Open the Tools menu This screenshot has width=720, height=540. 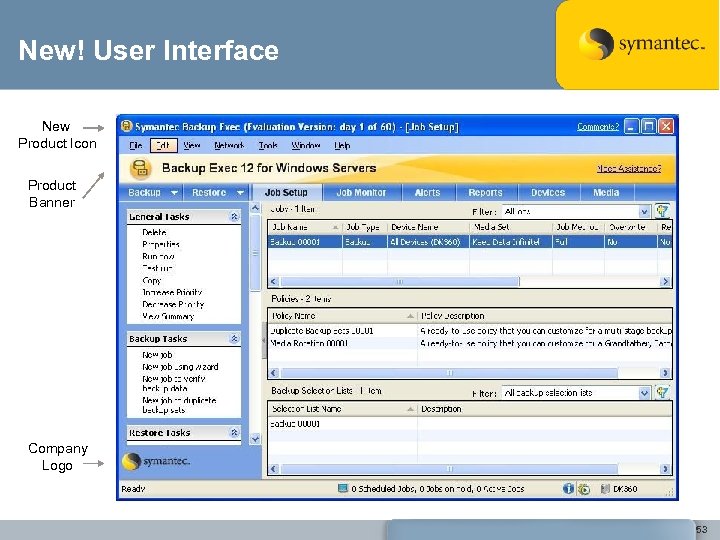tap(268, 146)
